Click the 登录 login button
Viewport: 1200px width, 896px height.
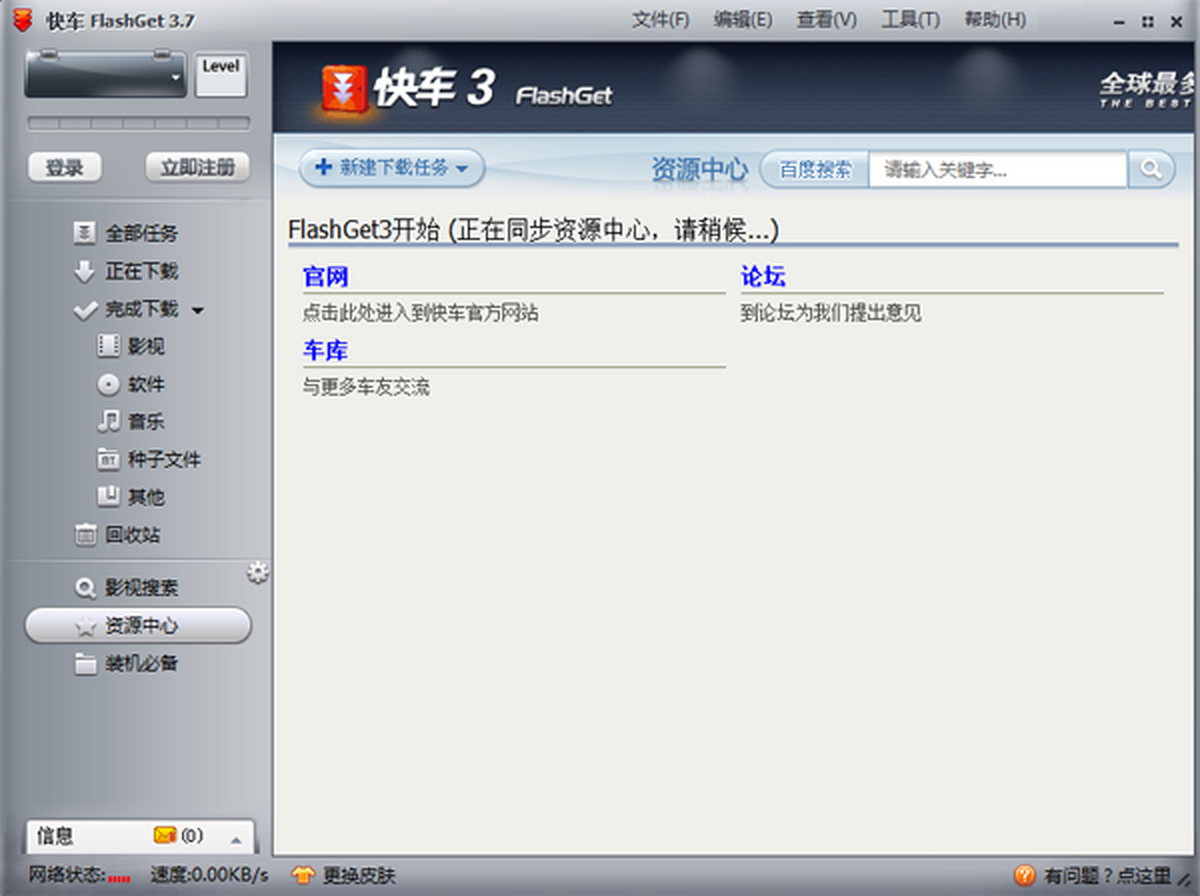tap(64, 167)
